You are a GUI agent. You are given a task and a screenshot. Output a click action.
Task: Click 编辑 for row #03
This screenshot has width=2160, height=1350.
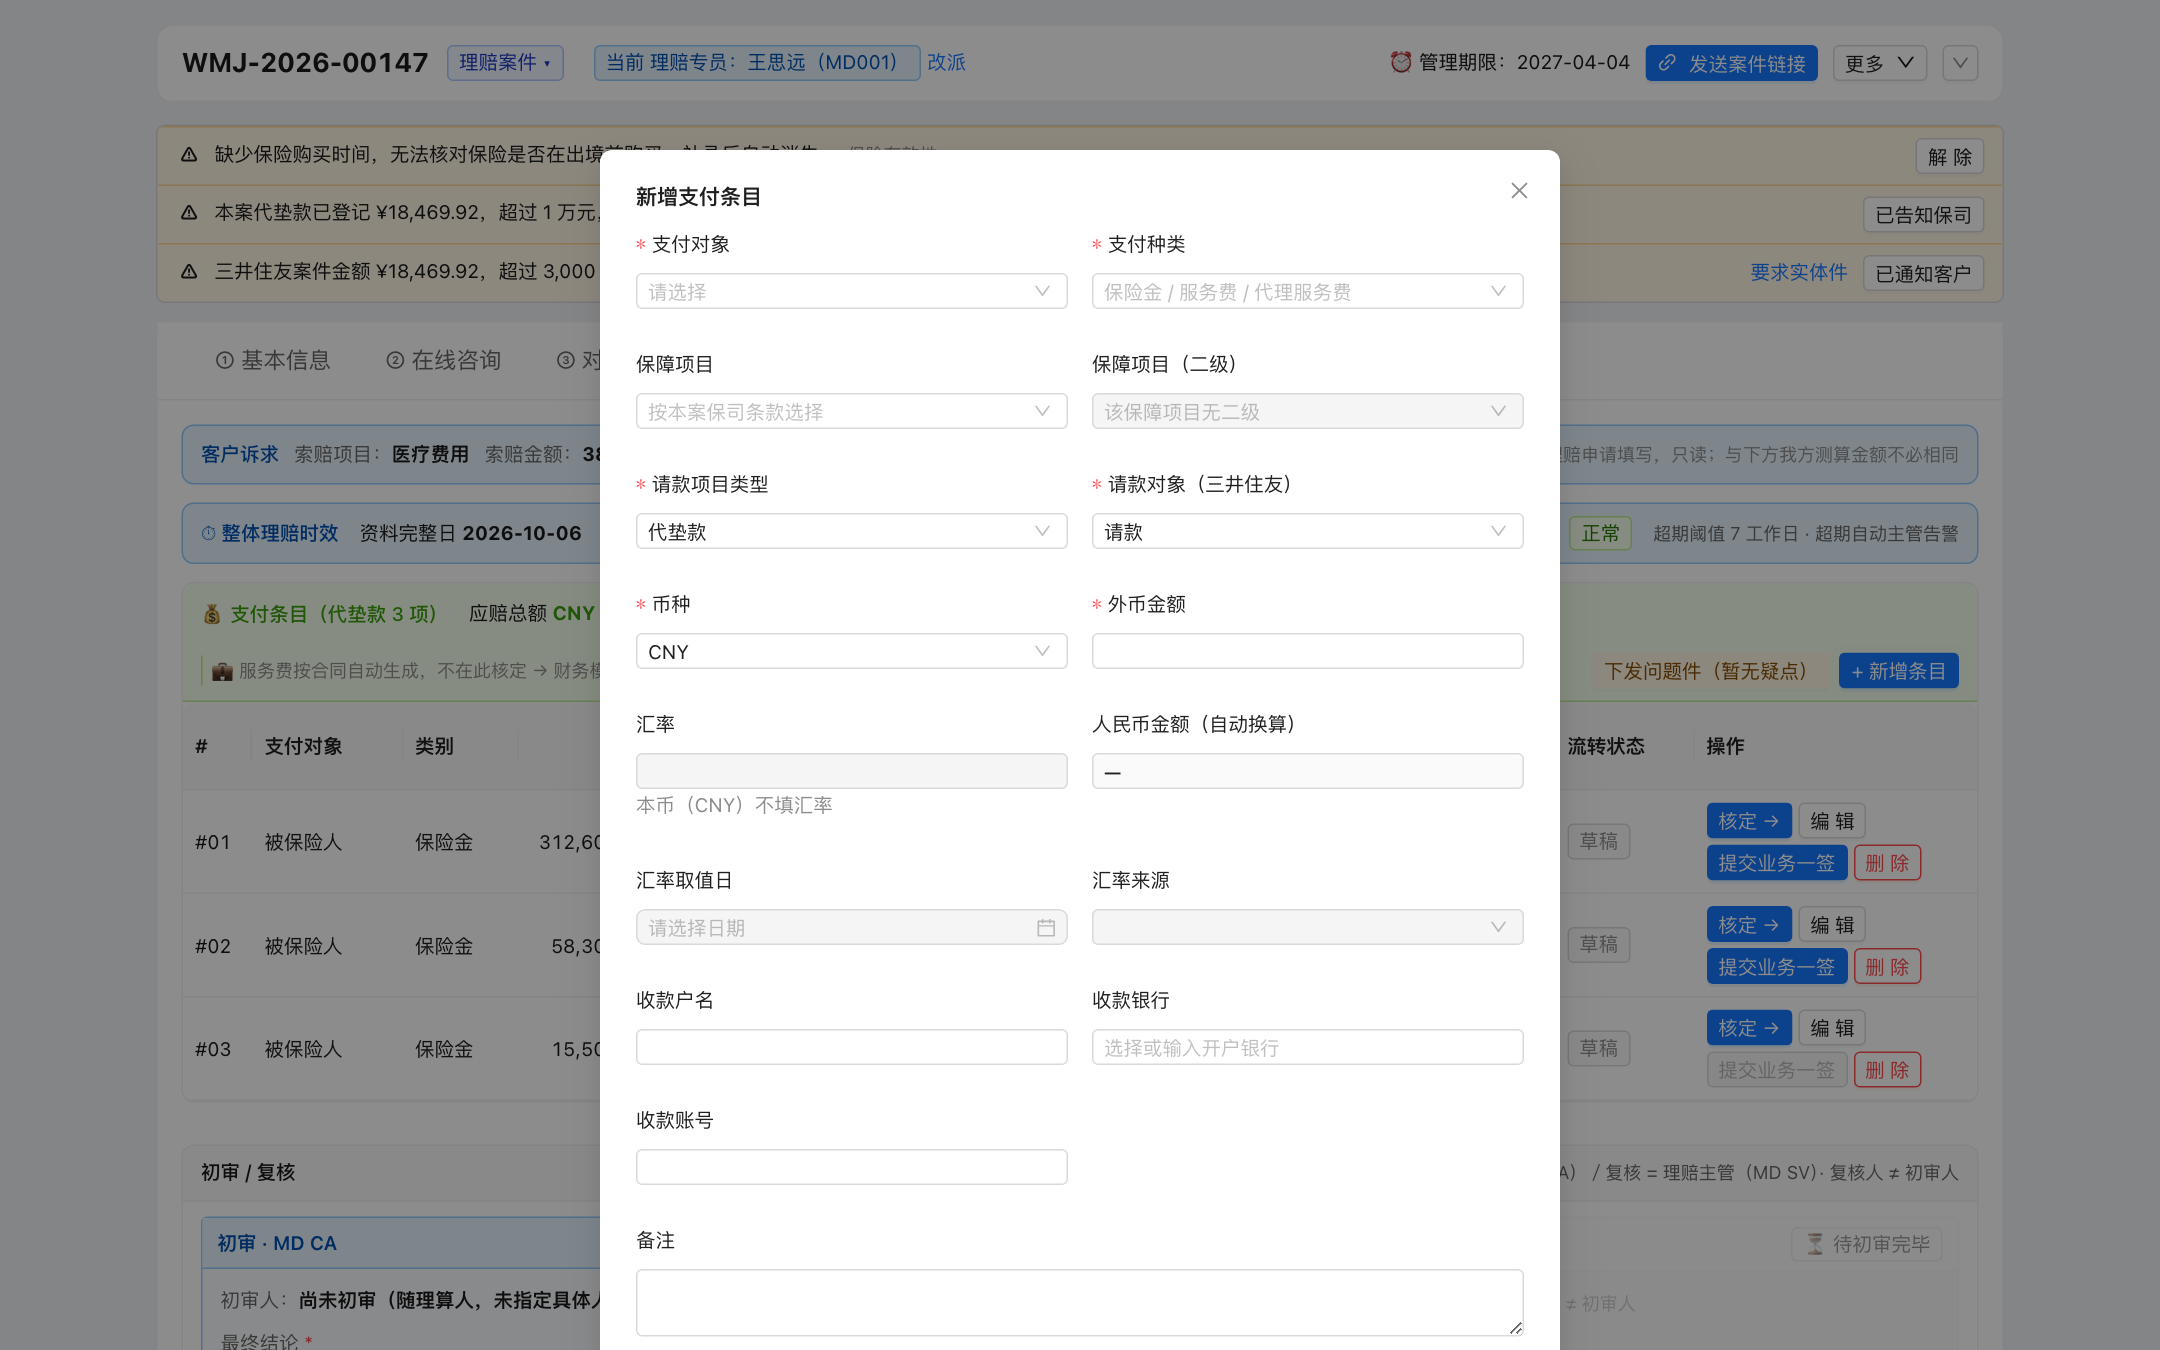pos(1832,1028)
